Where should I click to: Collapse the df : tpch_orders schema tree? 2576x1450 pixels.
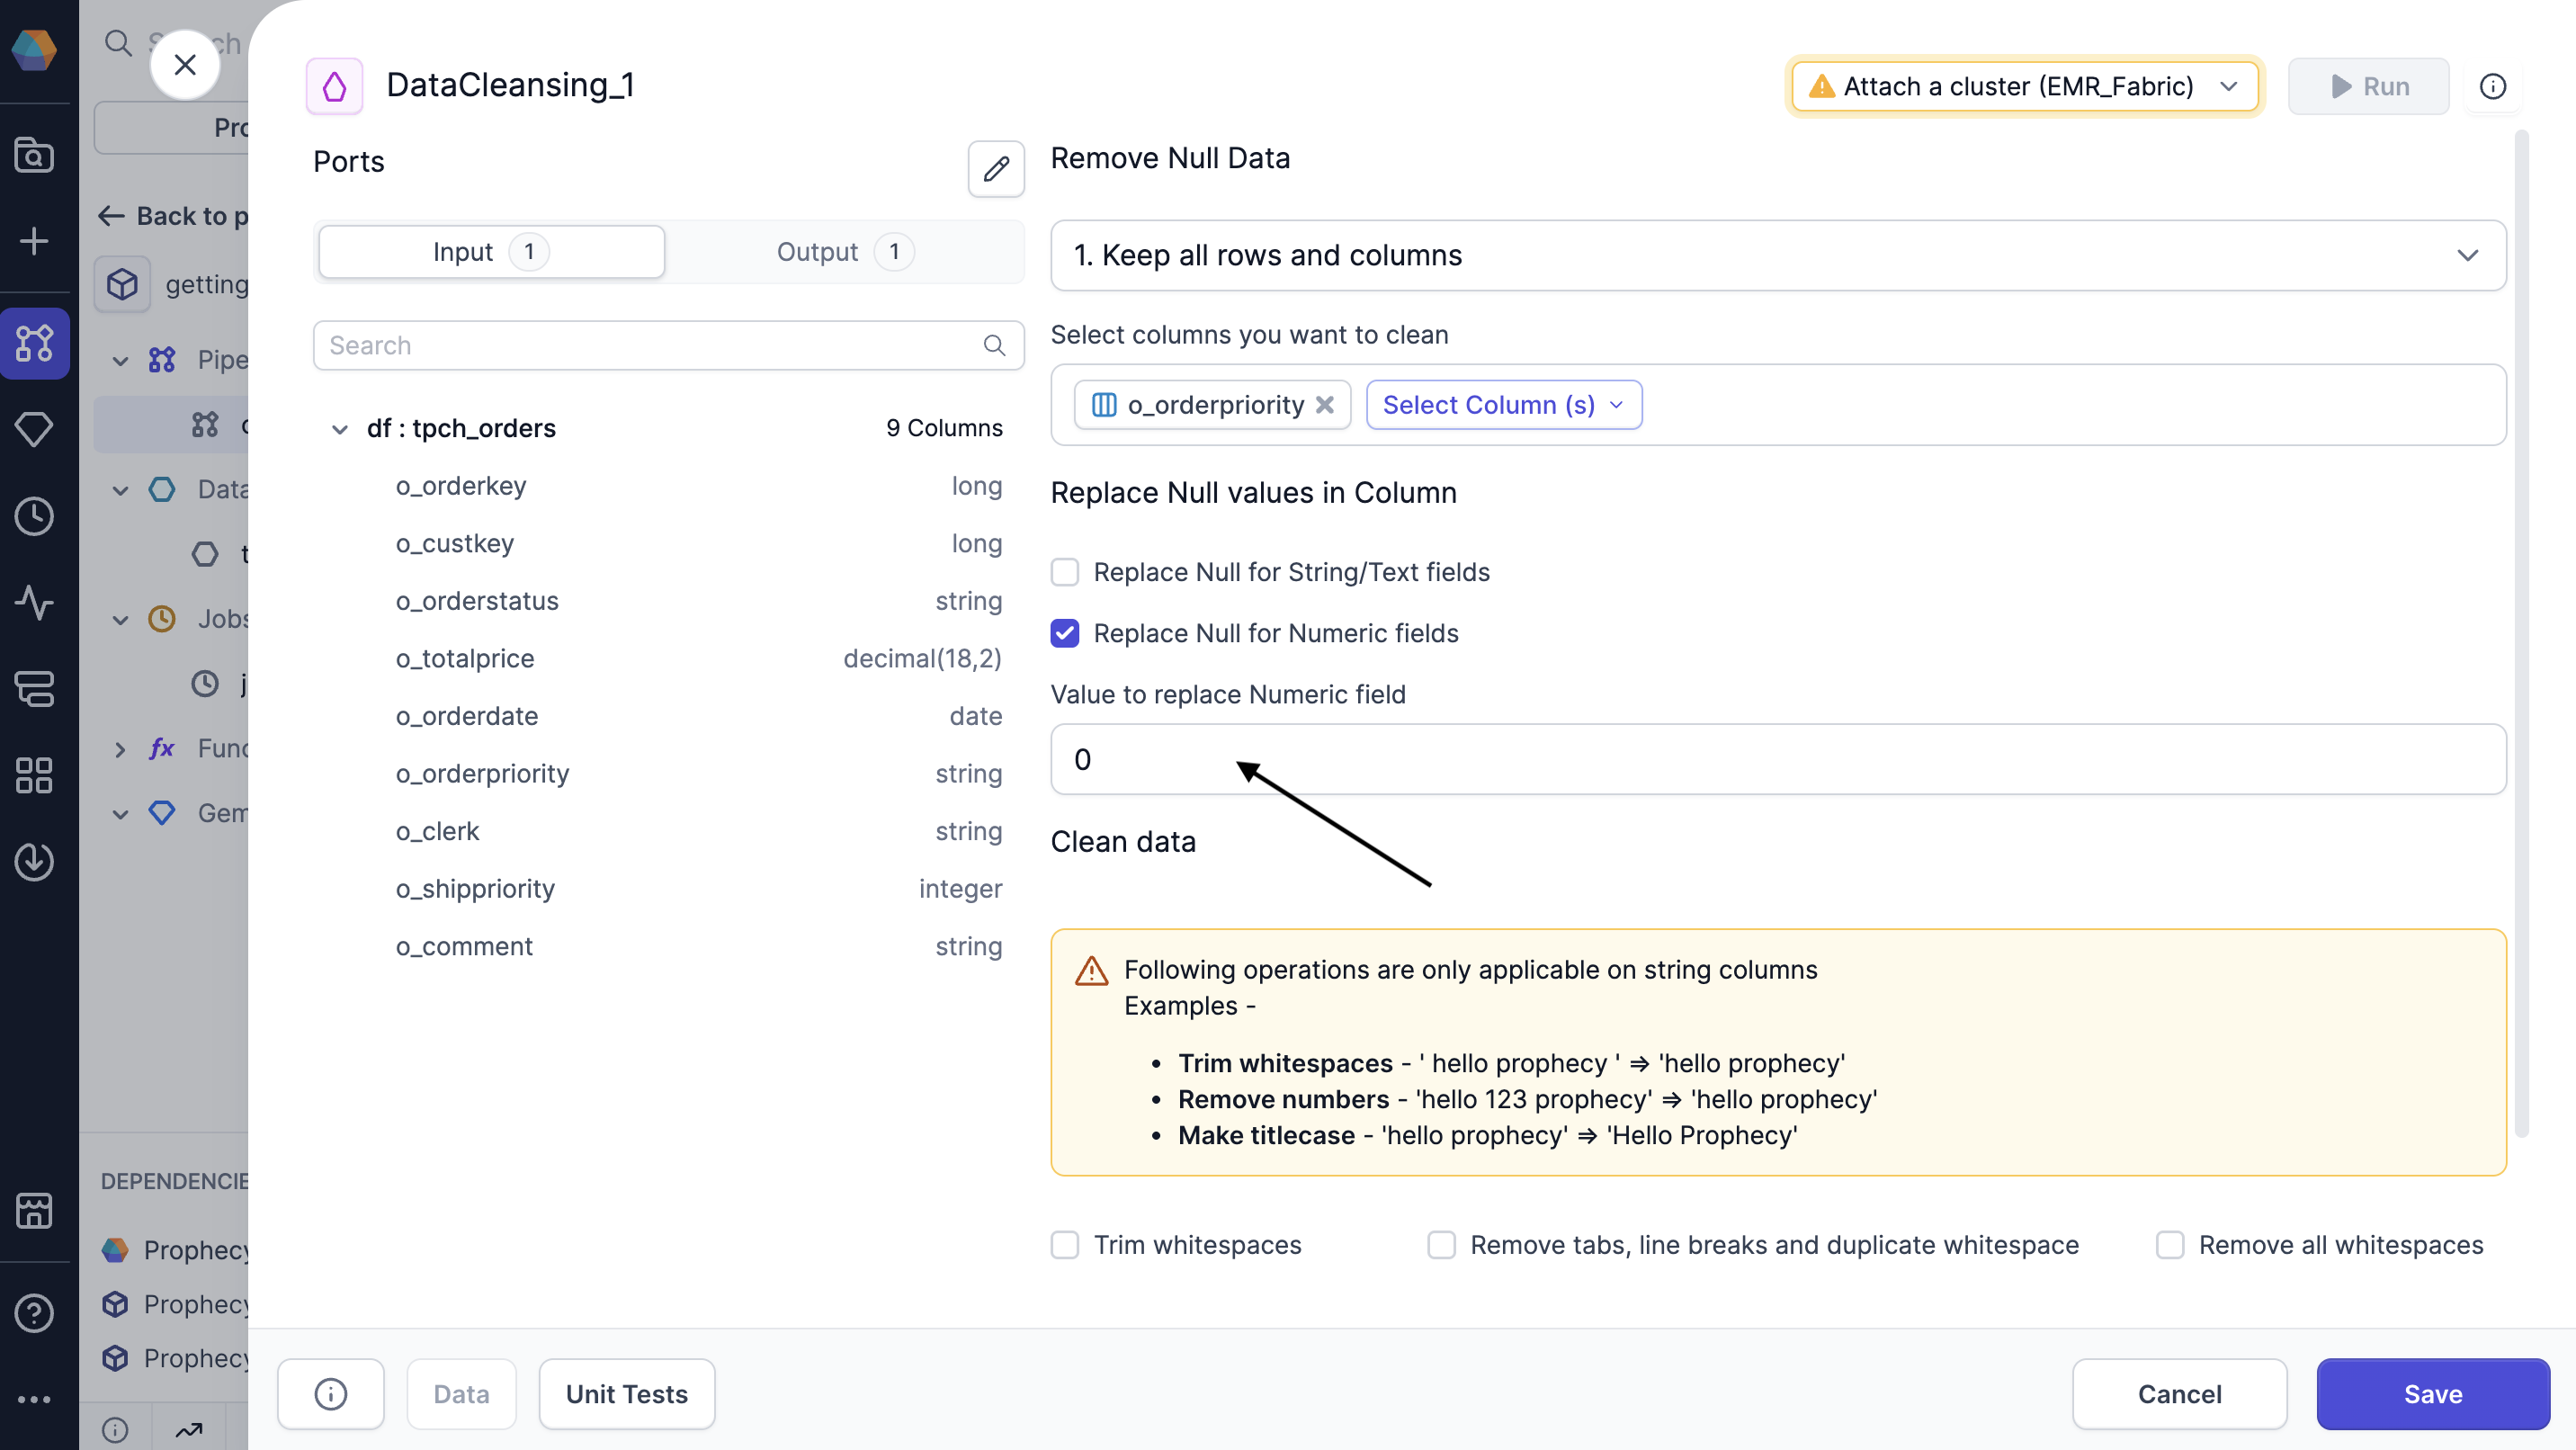[340, 429]
